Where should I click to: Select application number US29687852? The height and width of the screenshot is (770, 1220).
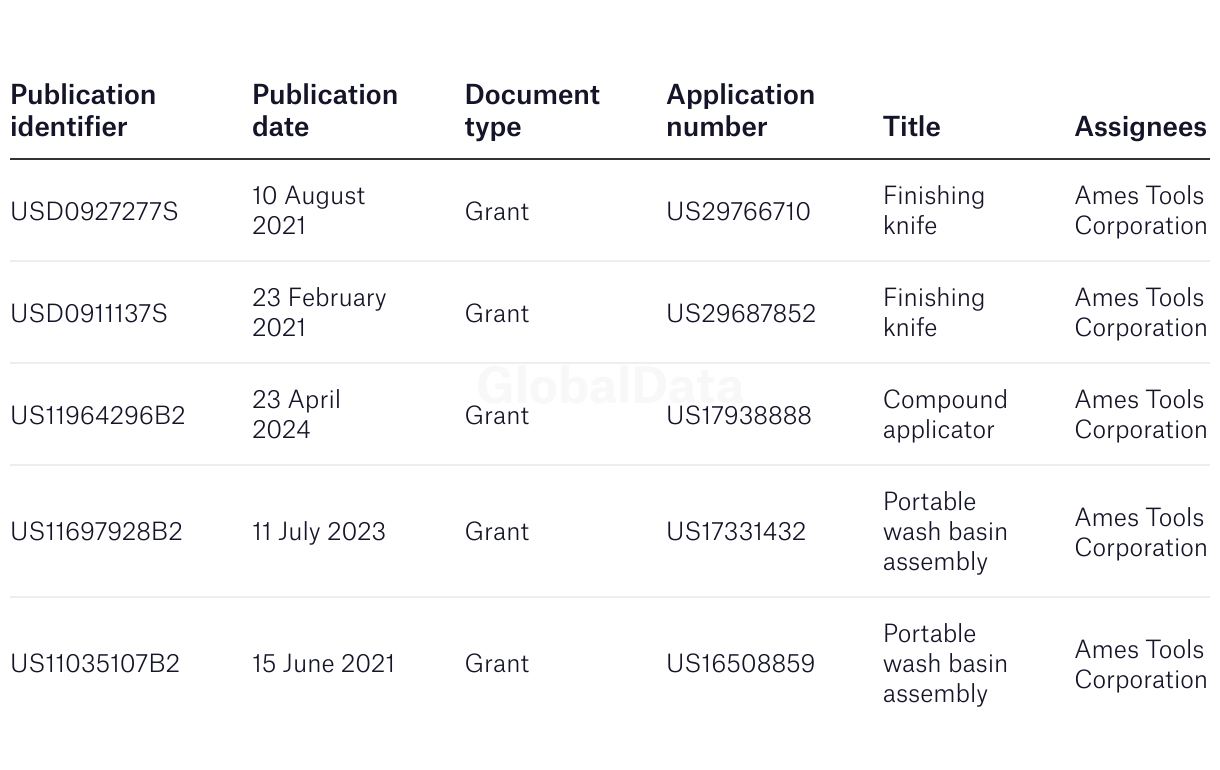741,313
